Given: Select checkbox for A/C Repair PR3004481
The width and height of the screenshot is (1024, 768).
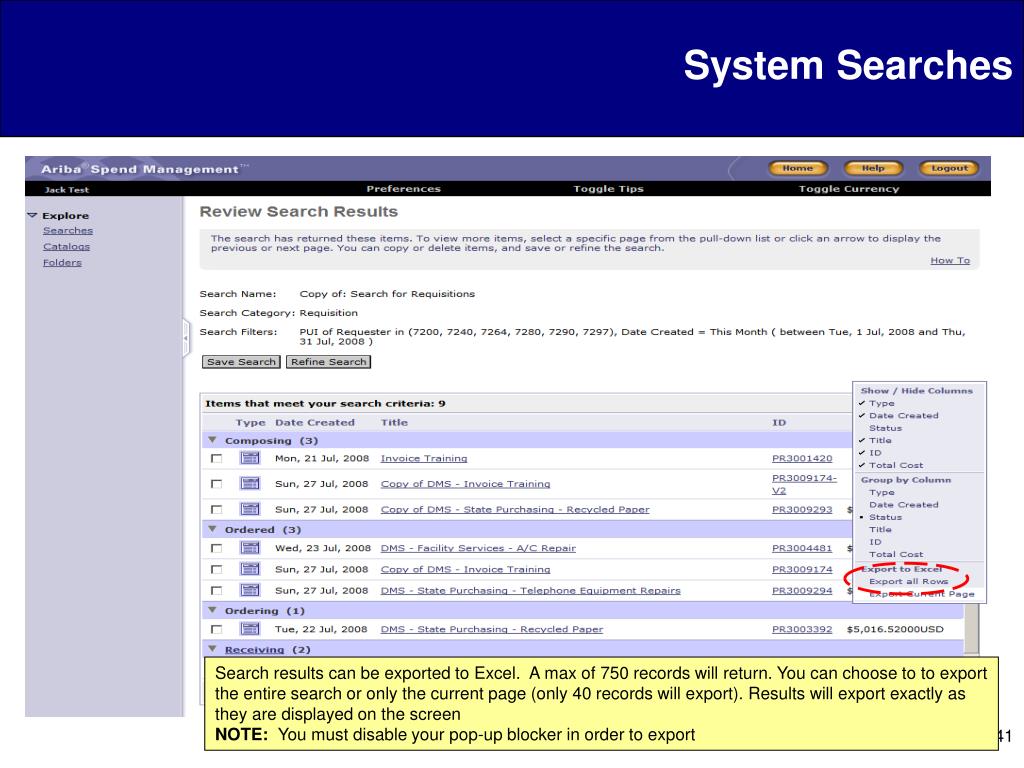Looking at the screenshot, I should (216, 549).
